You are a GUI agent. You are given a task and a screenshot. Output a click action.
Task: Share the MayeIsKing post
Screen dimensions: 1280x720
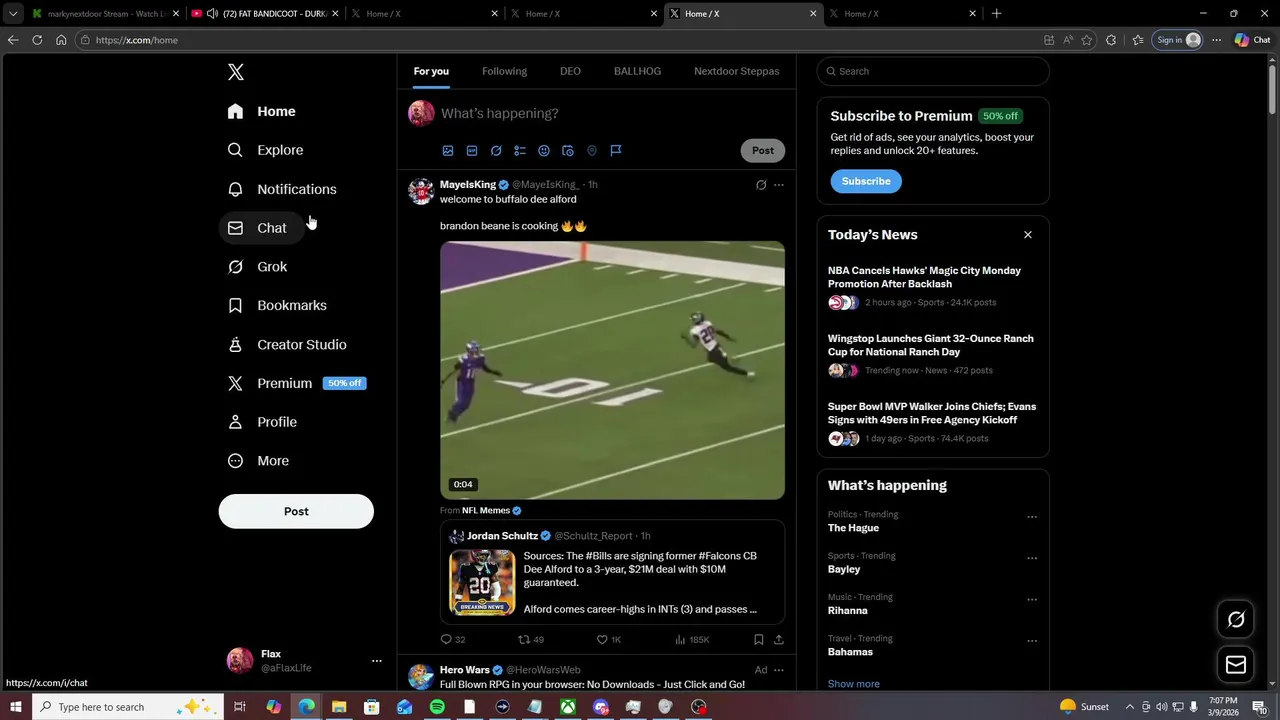point(779,640)
